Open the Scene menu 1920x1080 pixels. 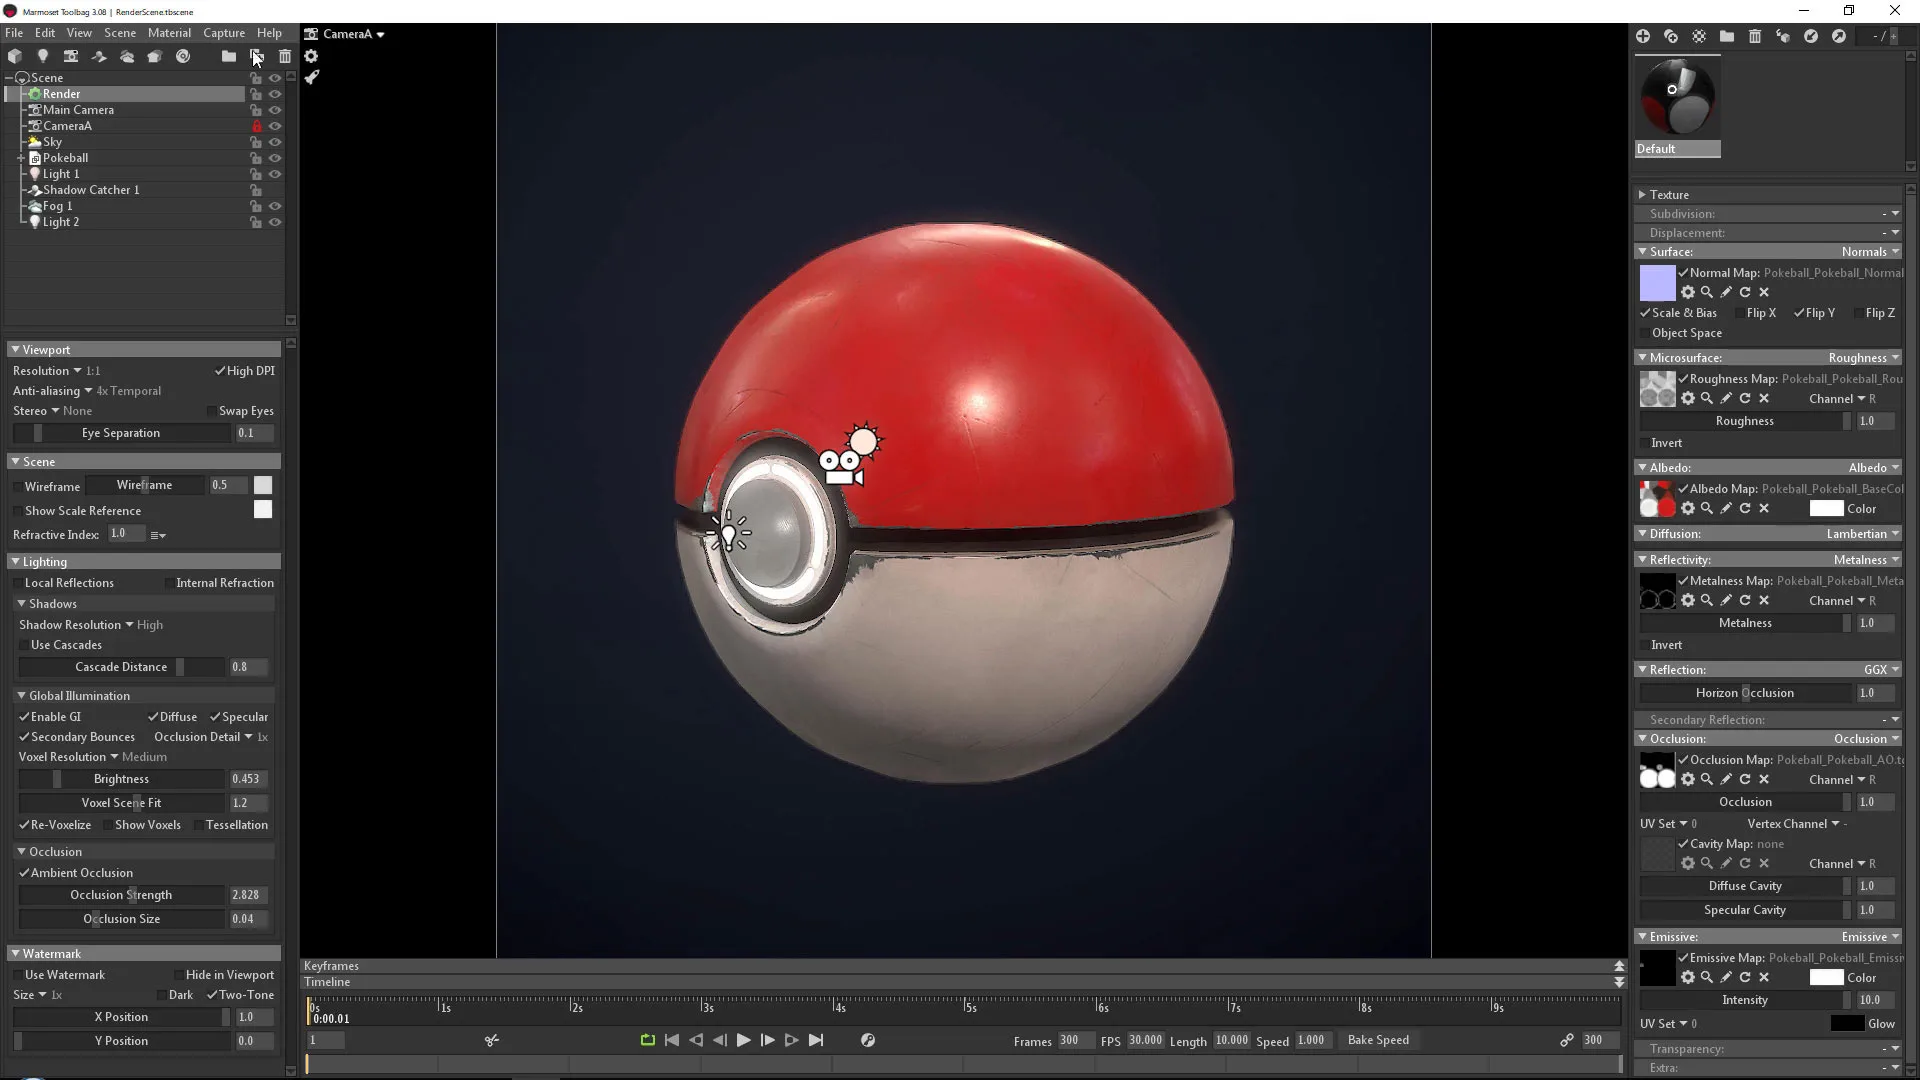(x=120, y=33)
